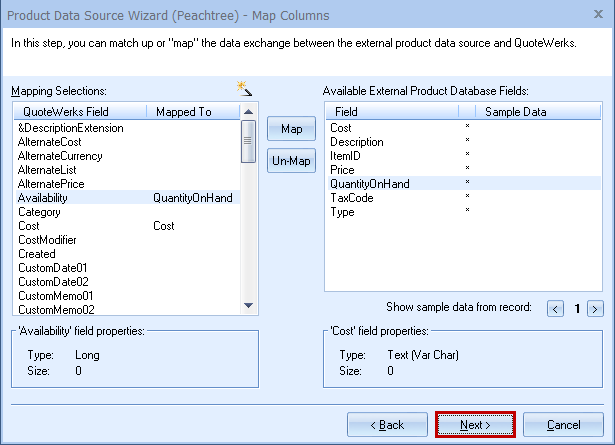Image resolution: width=615 pixels, height=445 pixels.
Task: Select the TaxCode external database field
Action: click(464, 198)
